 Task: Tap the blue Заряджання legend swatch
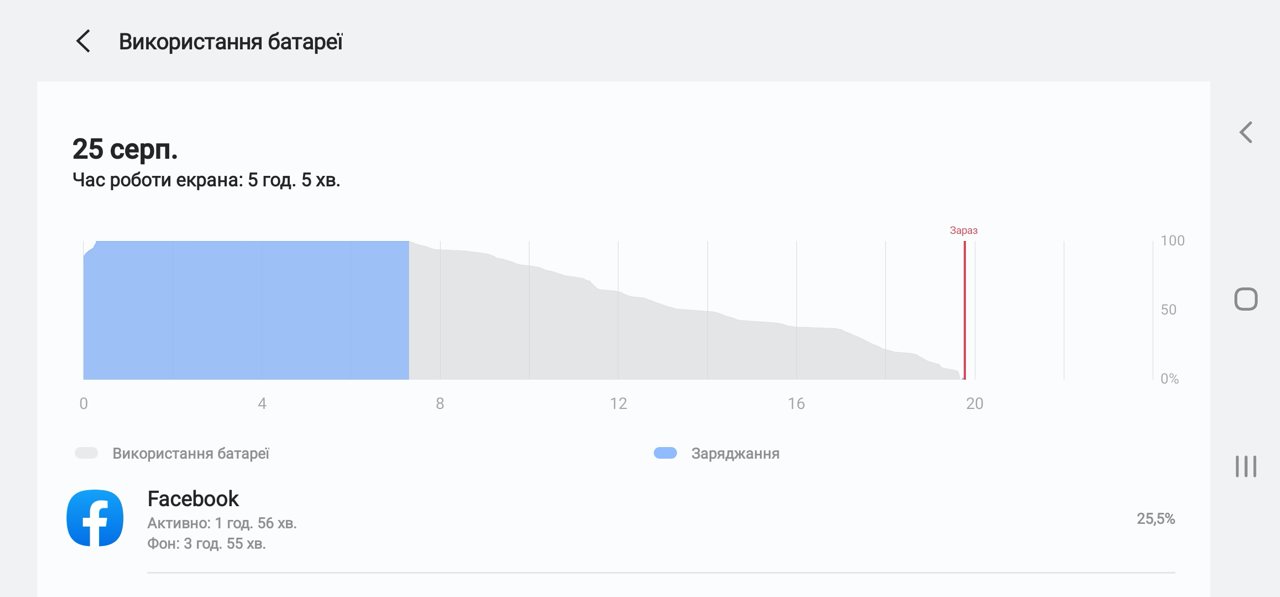(x=665, y=453)
